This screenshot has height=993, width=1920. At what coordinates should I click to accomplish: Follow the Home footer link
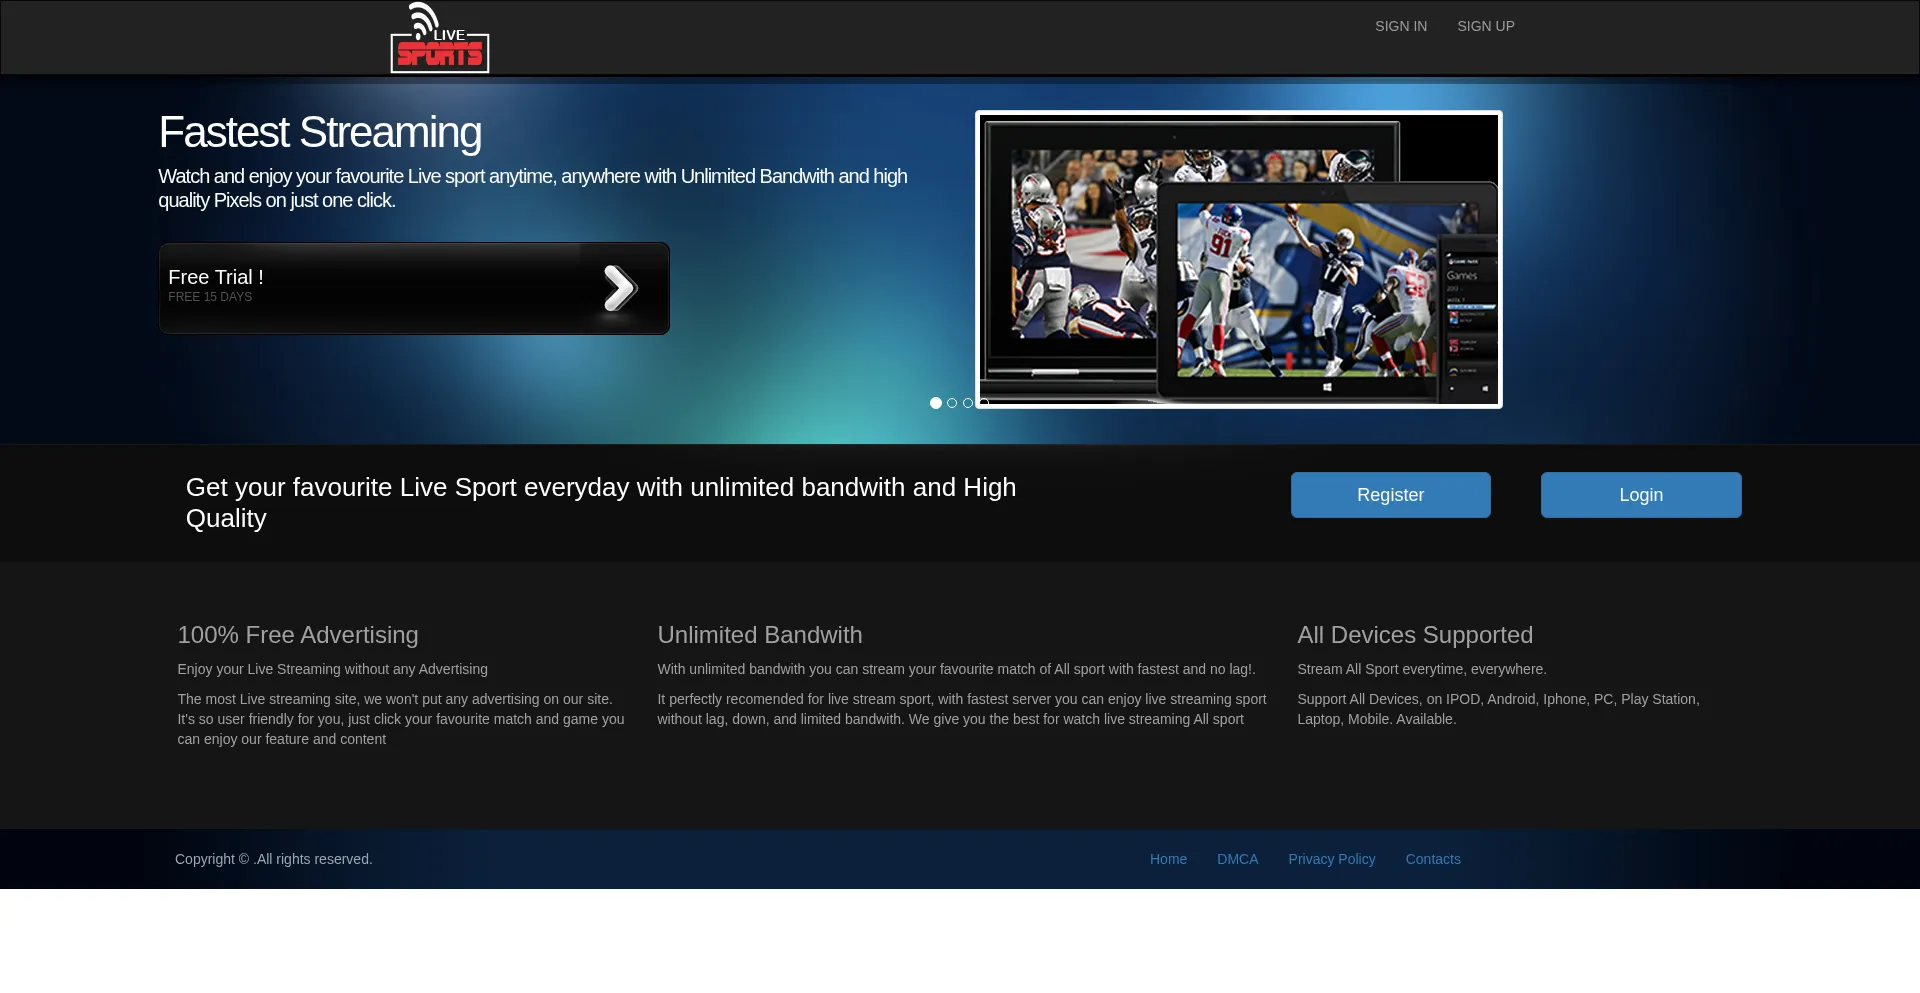click(1168, 859)
